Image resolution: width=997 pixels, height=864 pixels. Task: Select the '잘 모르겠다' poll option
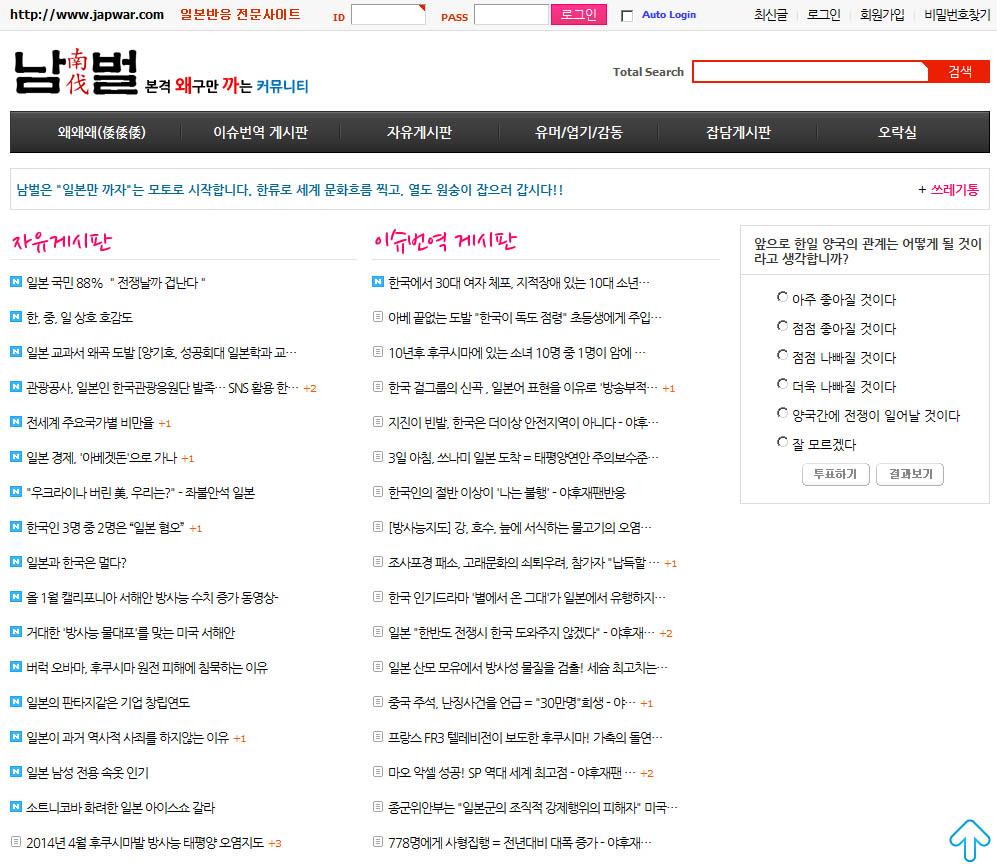(782, 442)
